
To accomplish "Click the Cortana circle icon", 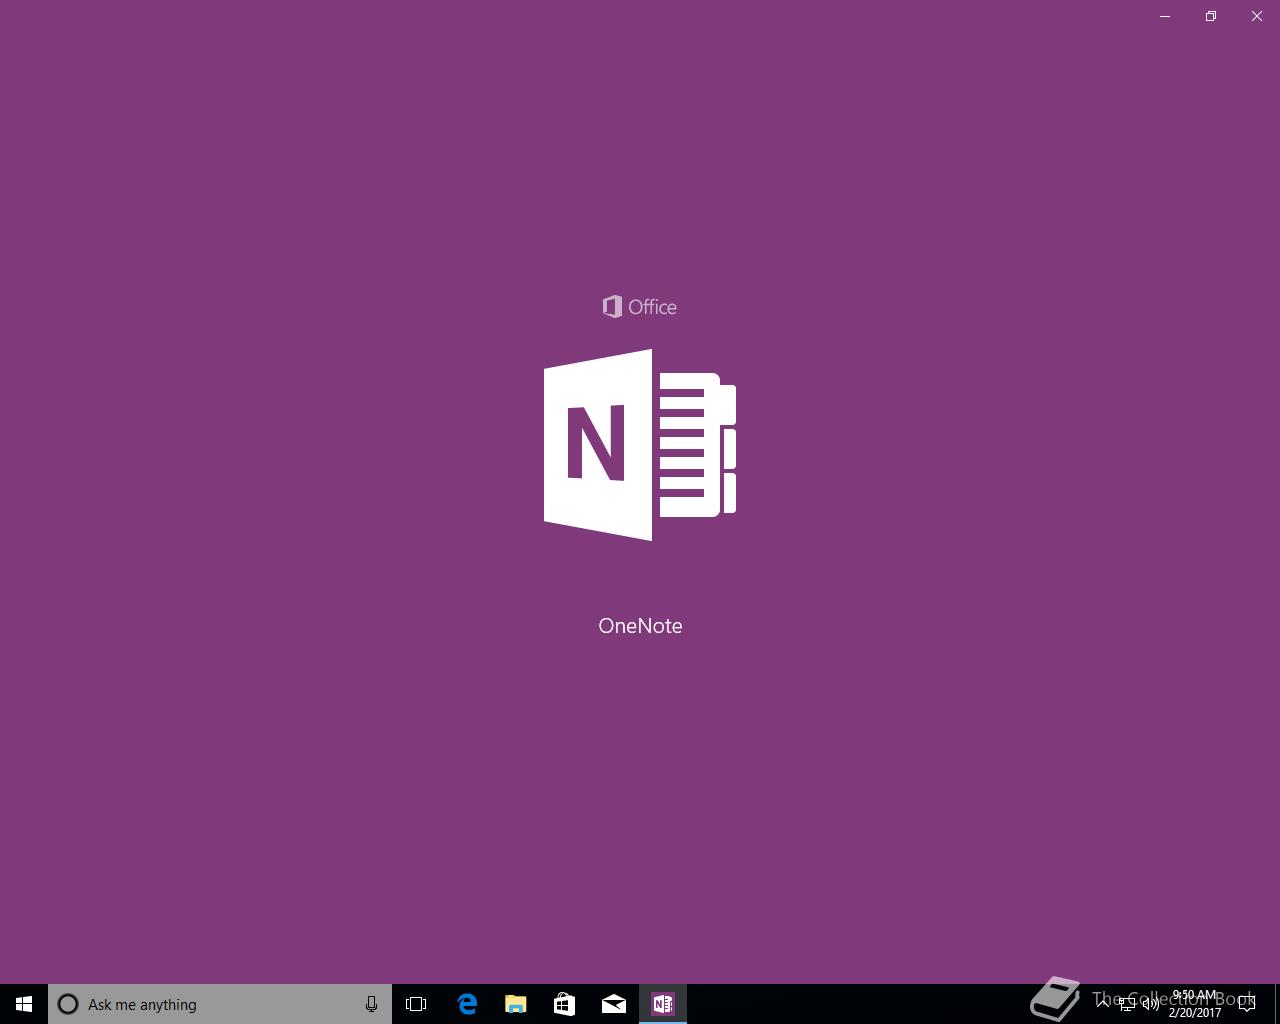I will pyautogui.click(x=68, y=1004).
